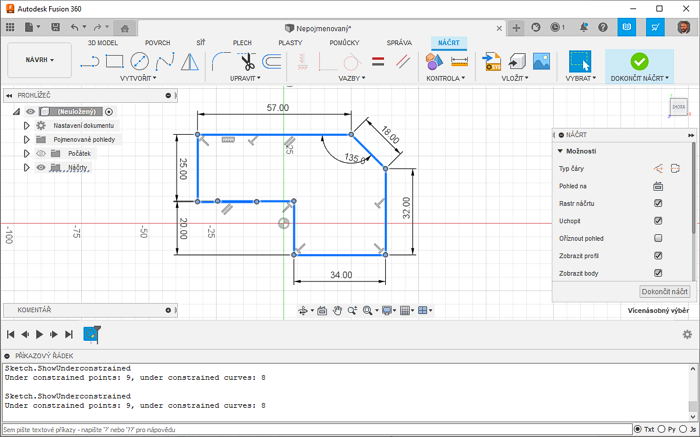Open the Measure tool

point(459,61)
